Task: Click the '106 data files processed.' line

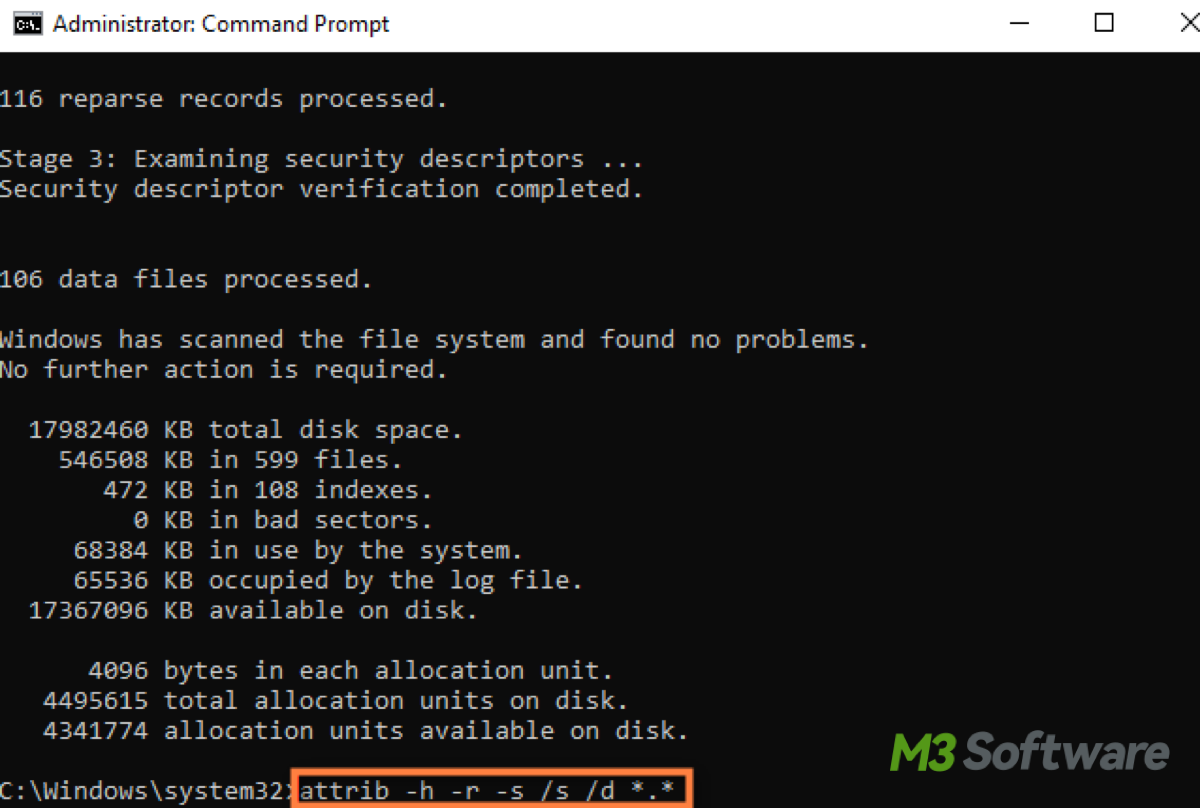Action: 186,280
